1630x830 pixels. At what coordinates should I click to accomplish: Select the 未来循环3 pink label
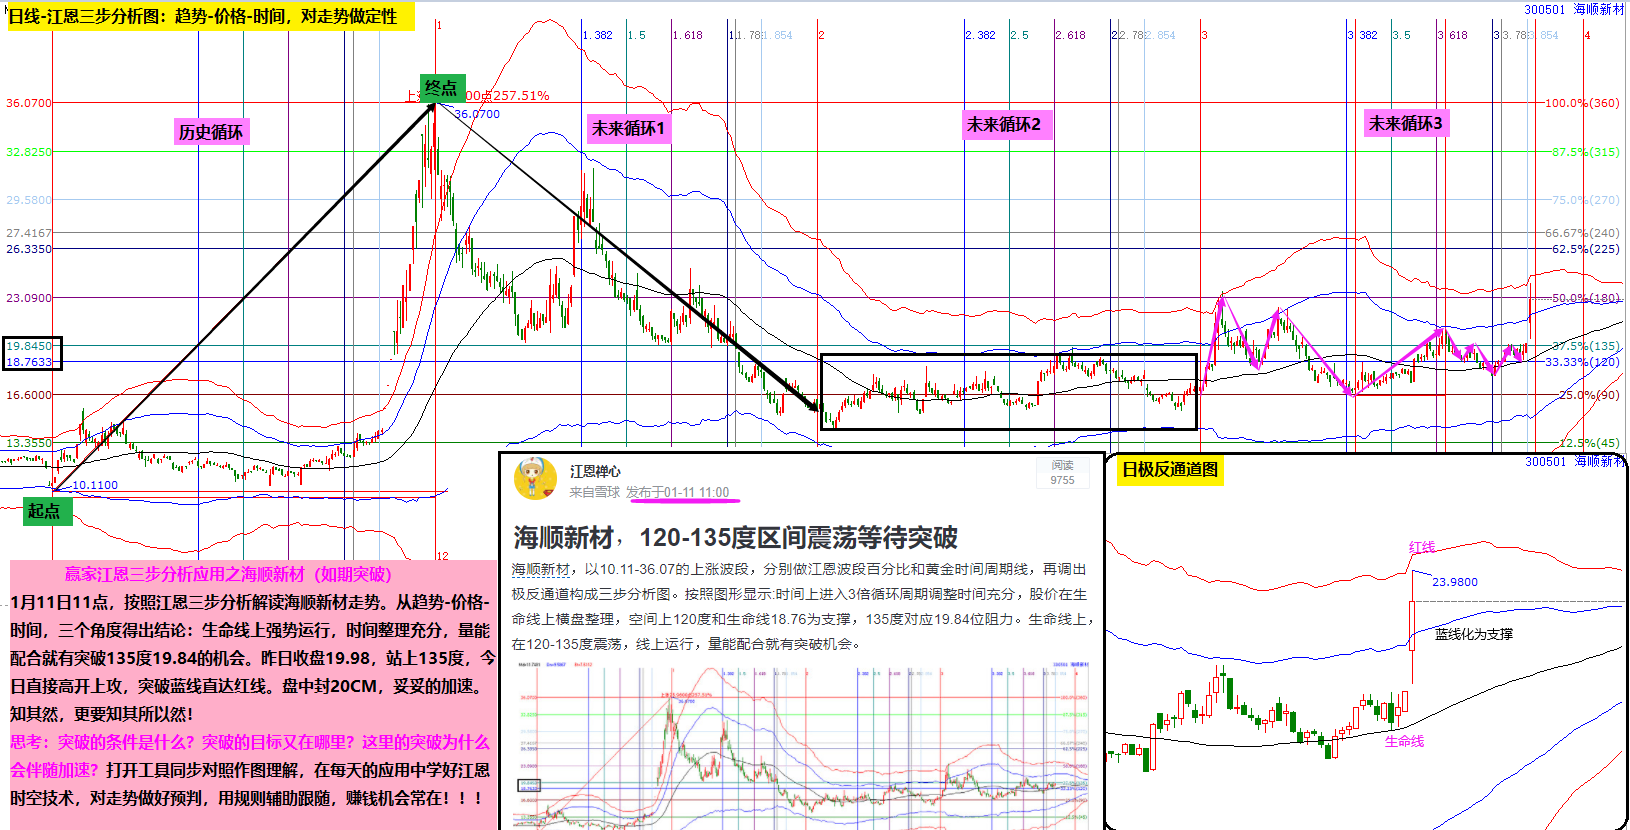[x=1405, y=123]
